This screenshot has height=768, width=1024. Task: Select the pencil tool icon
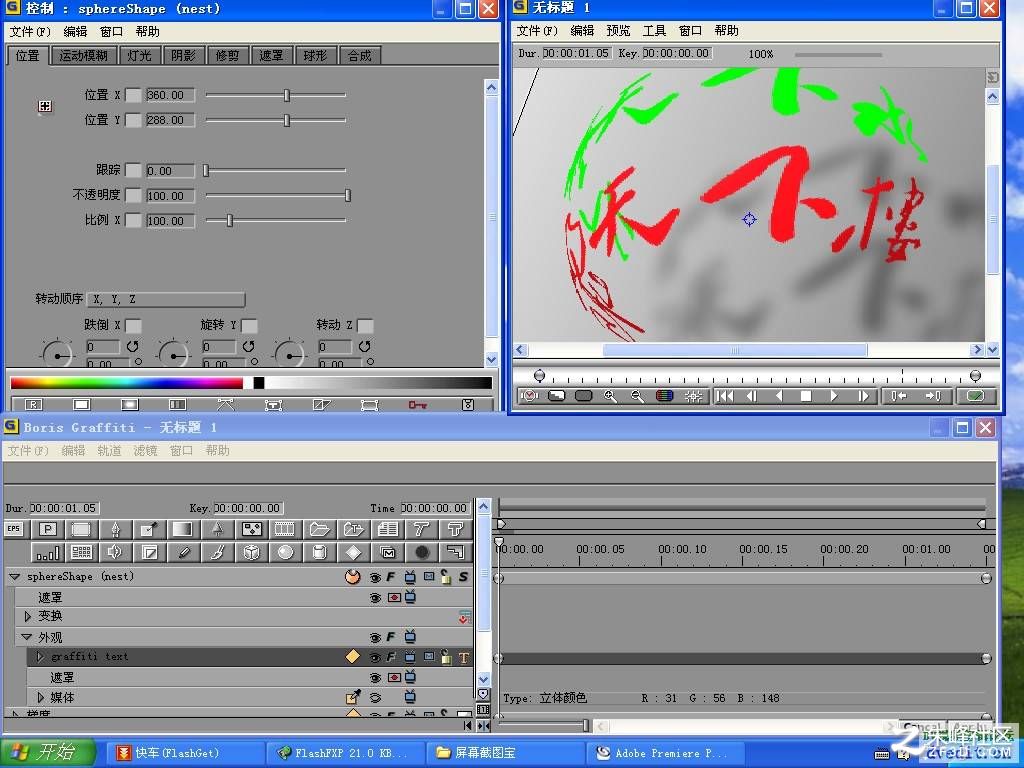184,552
